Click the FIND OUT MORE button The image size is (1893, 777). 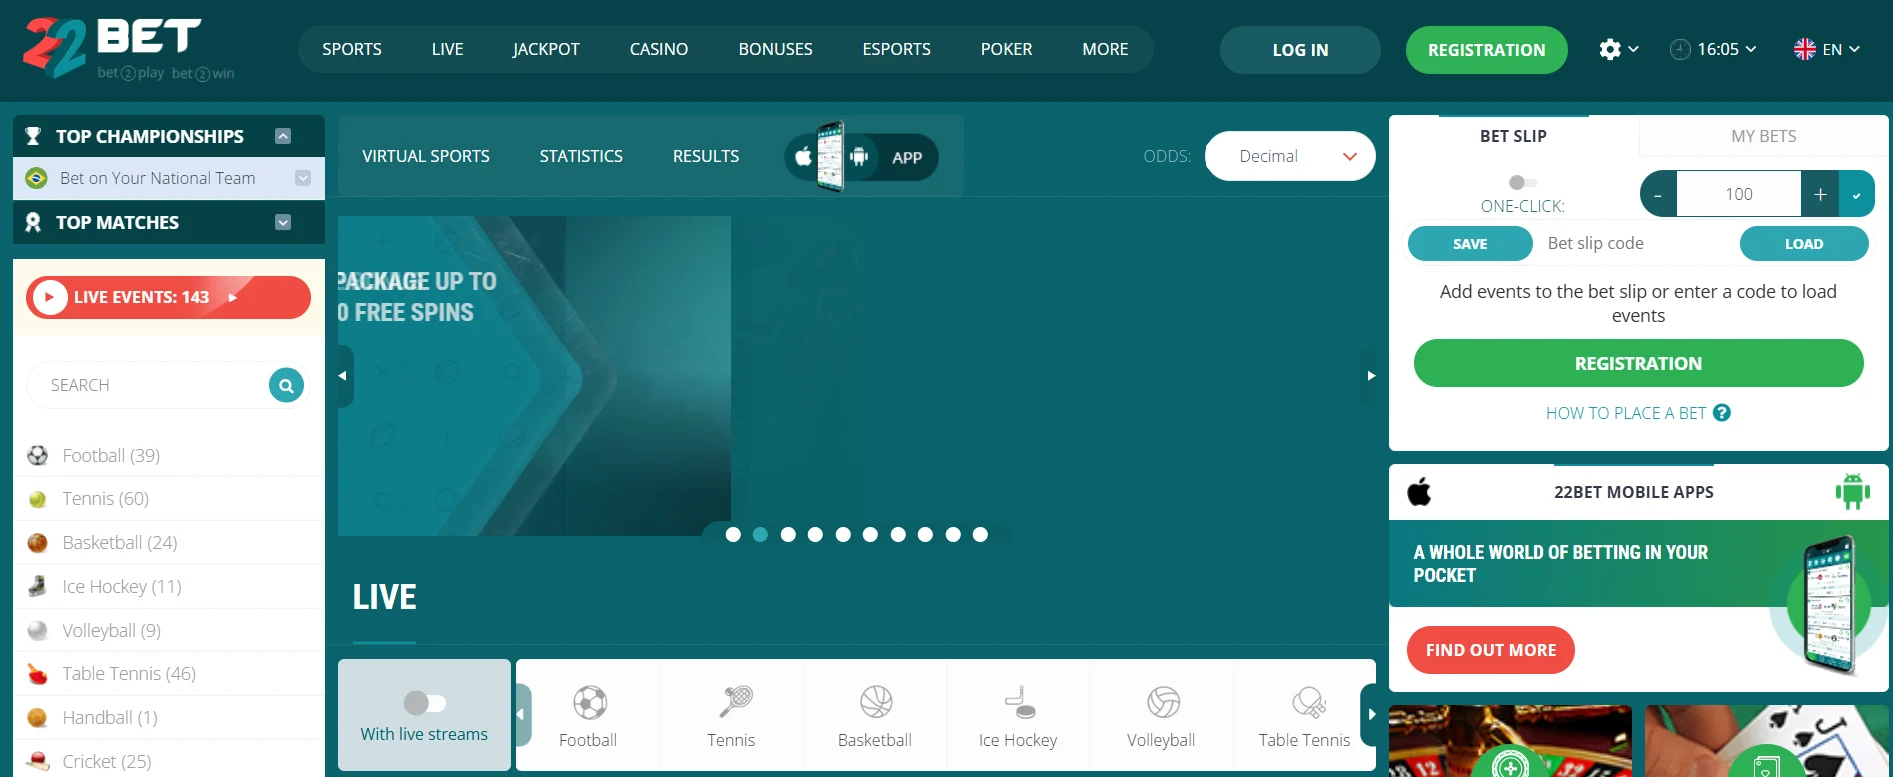click(1491, 650)
